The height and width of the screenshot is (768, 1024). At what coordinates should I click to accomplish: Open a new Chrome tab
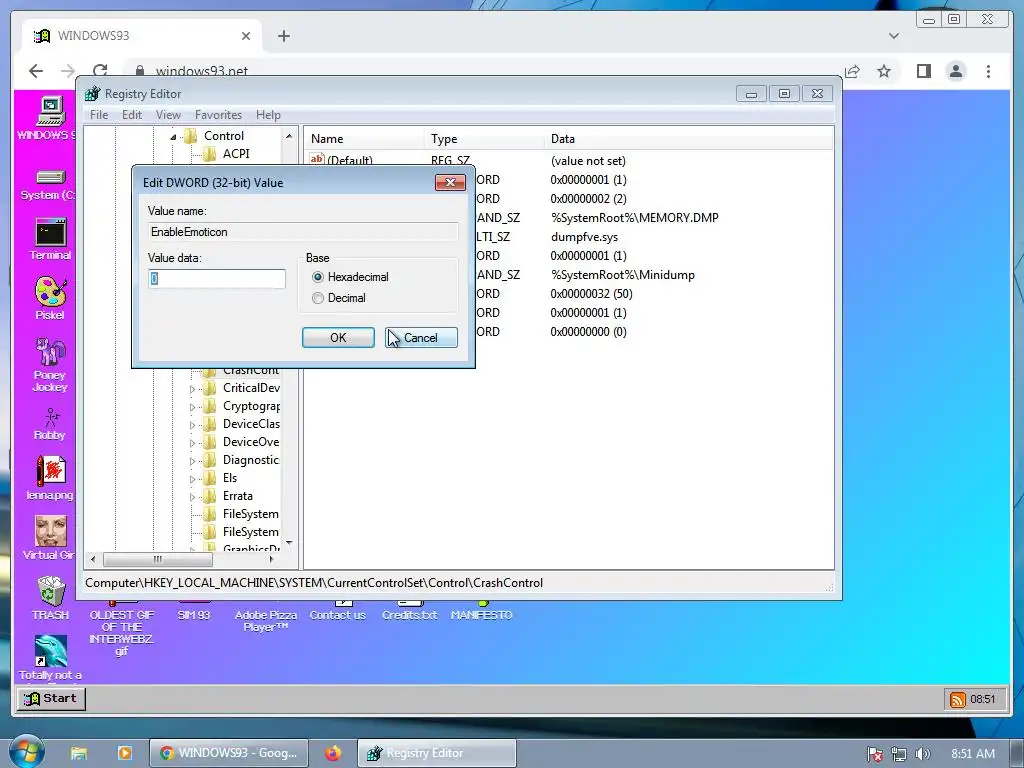point(283,36)
